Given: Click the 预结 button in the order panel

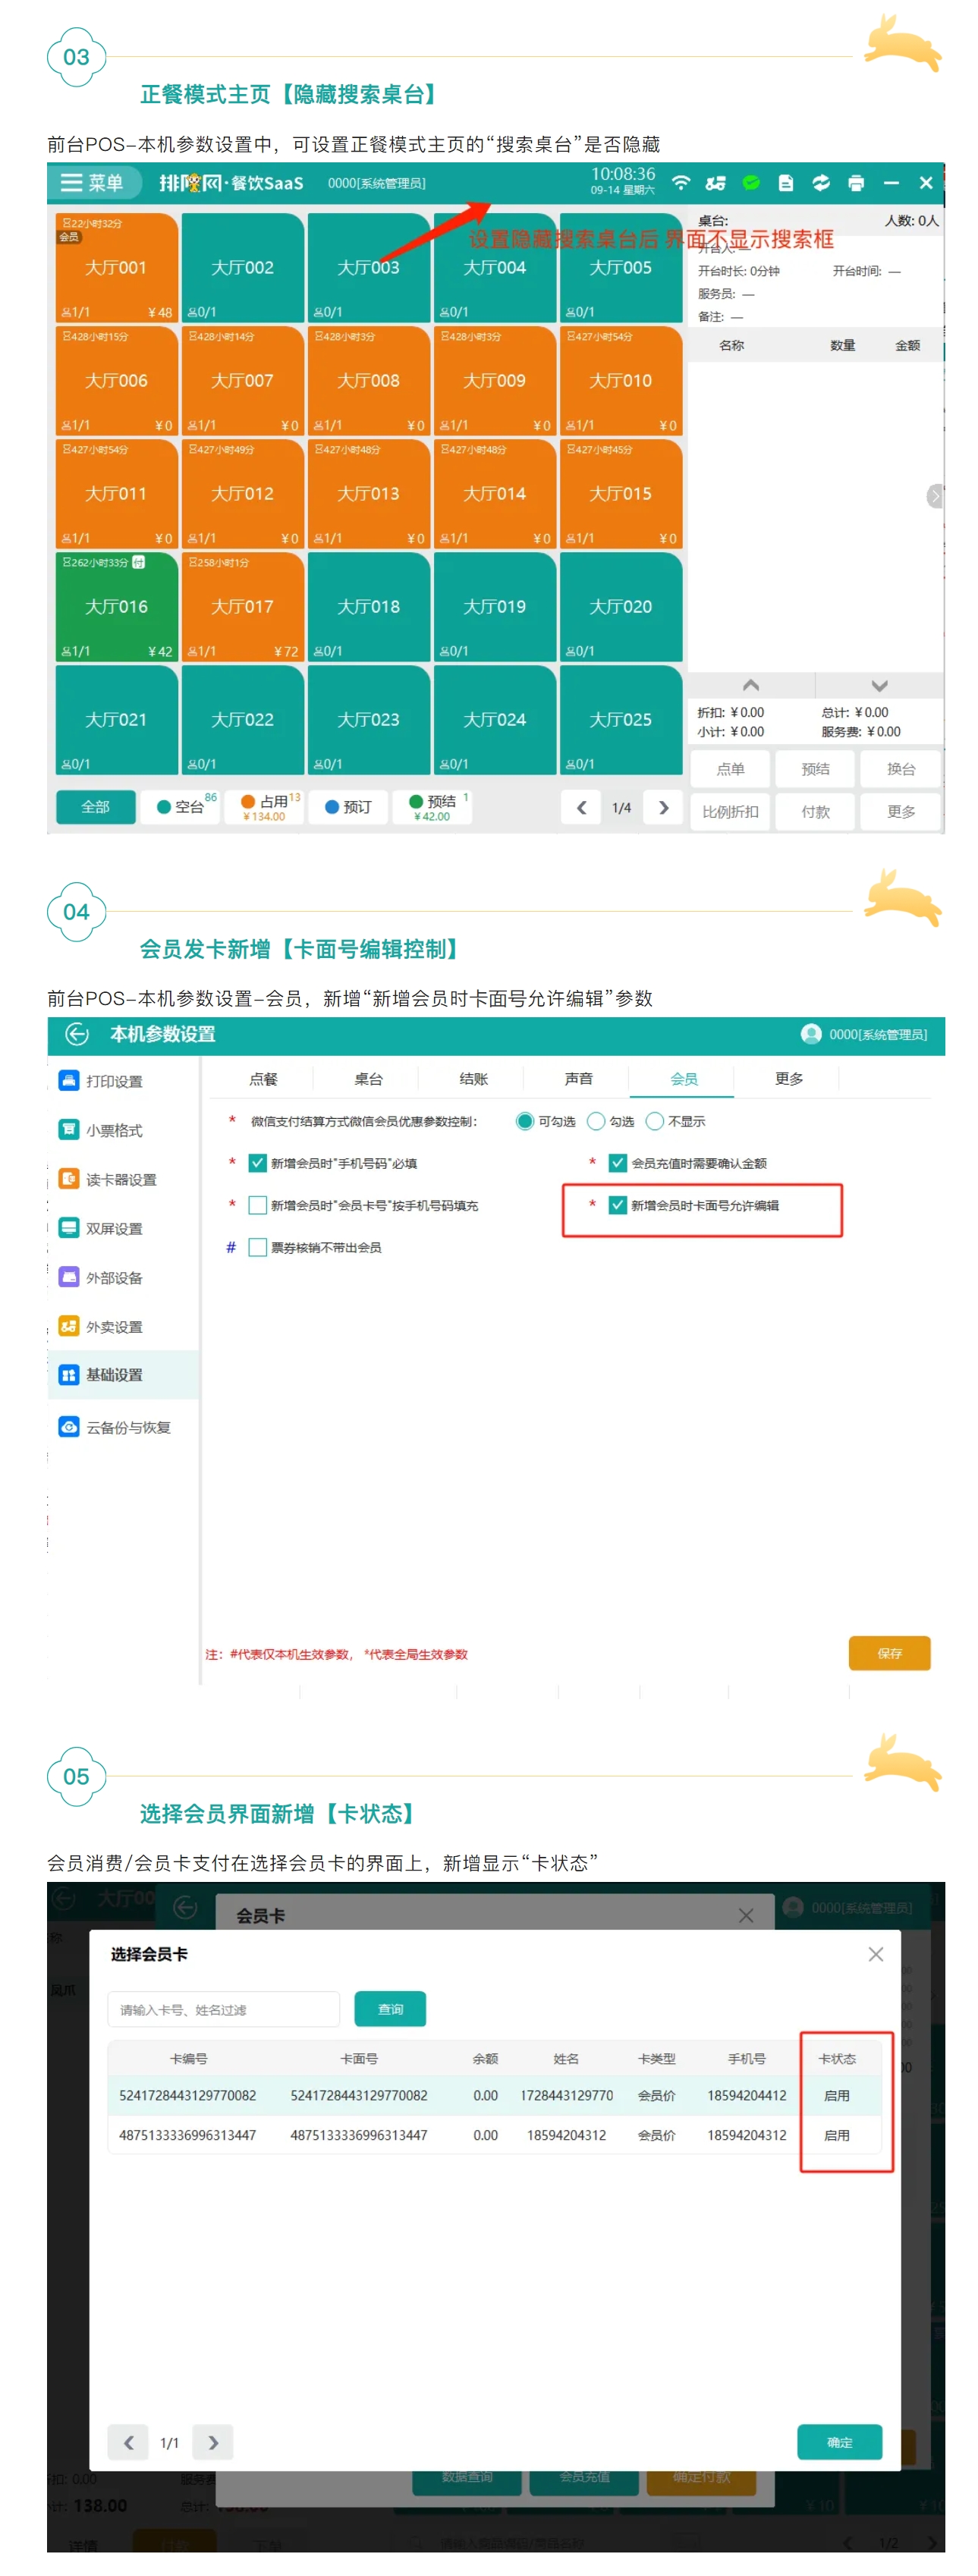Looking at the screenshot, I should (x=815, y=769).
